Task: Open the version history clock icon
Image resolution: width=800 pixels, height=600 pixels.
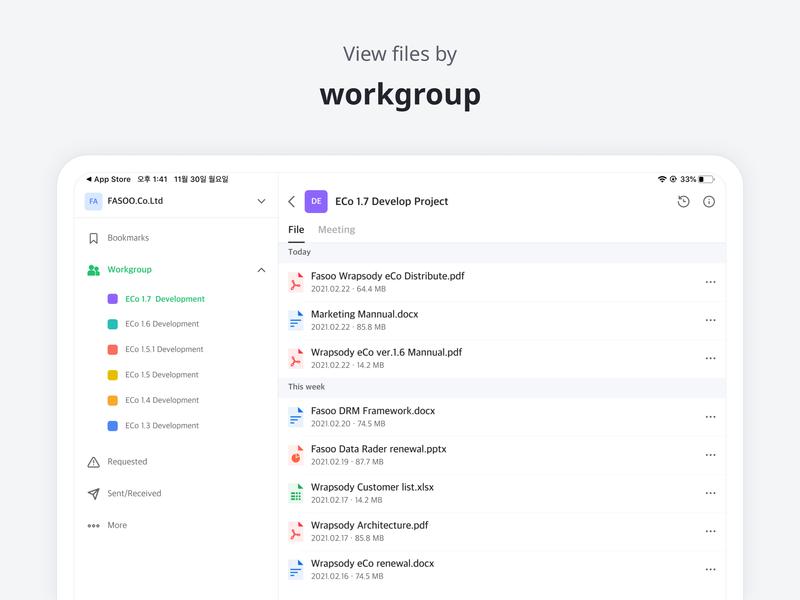Action: pyautogui.click(x=683, y=202)
